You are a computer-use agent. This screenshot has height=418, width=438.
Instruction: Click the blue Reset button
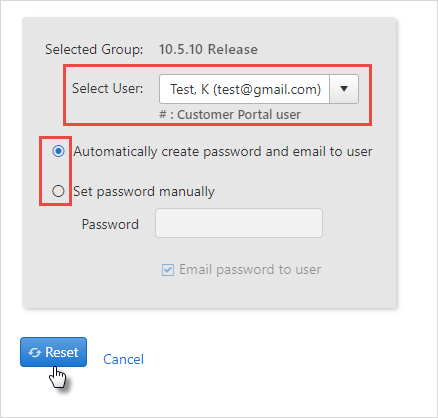53,352
